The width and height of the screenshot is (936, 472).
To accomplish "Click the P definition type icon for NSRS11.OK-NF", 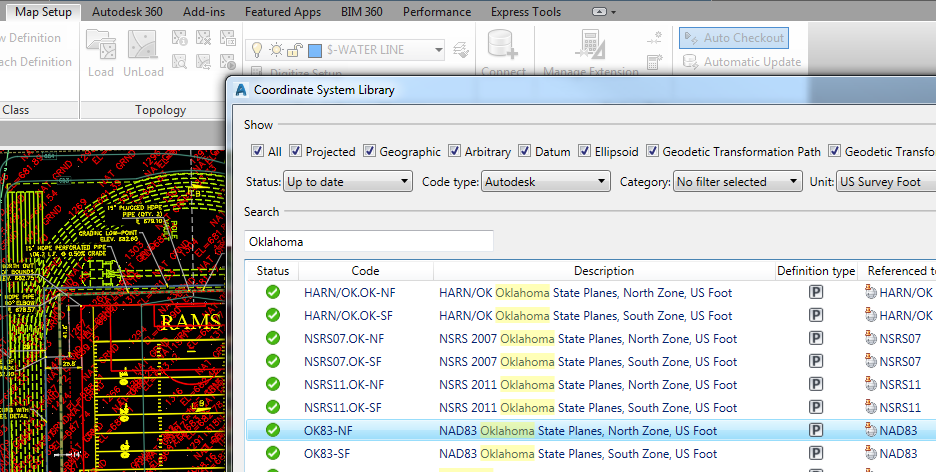I will pos(815,384).
